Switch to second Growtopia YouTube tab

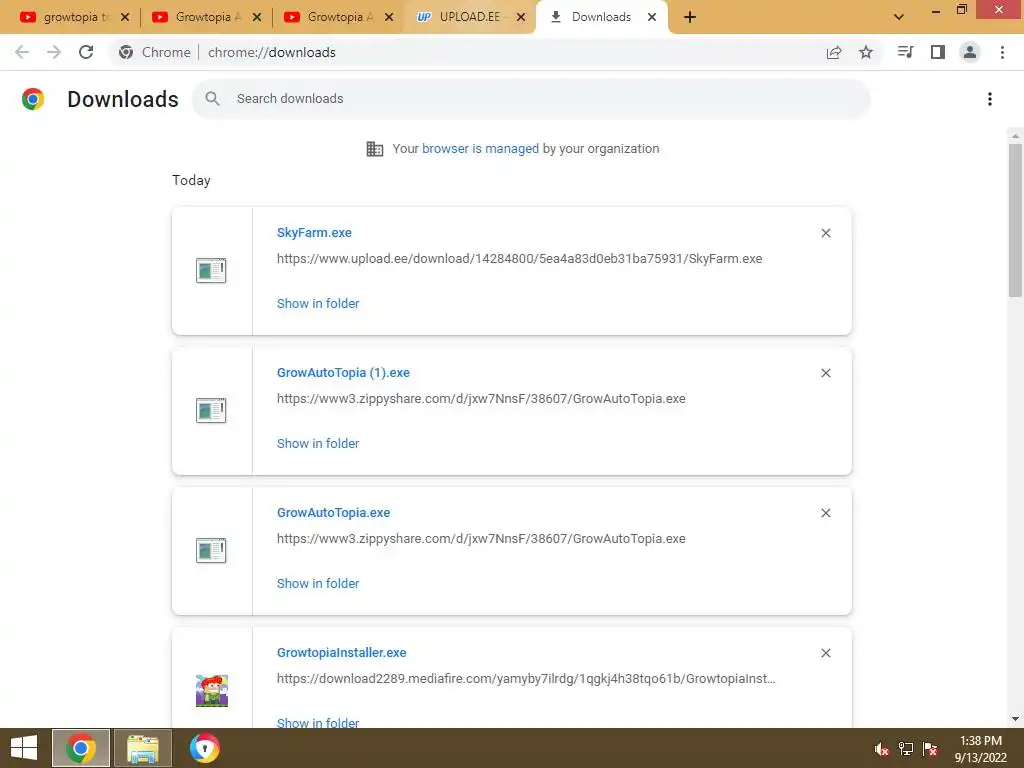coord(196,17)
